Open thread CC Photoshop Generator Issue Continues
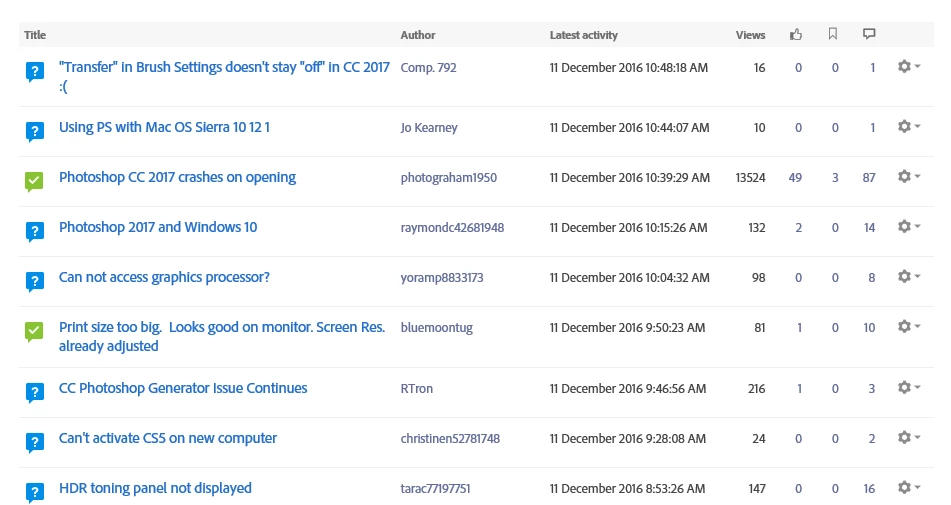This screenshot has width=951, height=505. (x=183, y=388)
